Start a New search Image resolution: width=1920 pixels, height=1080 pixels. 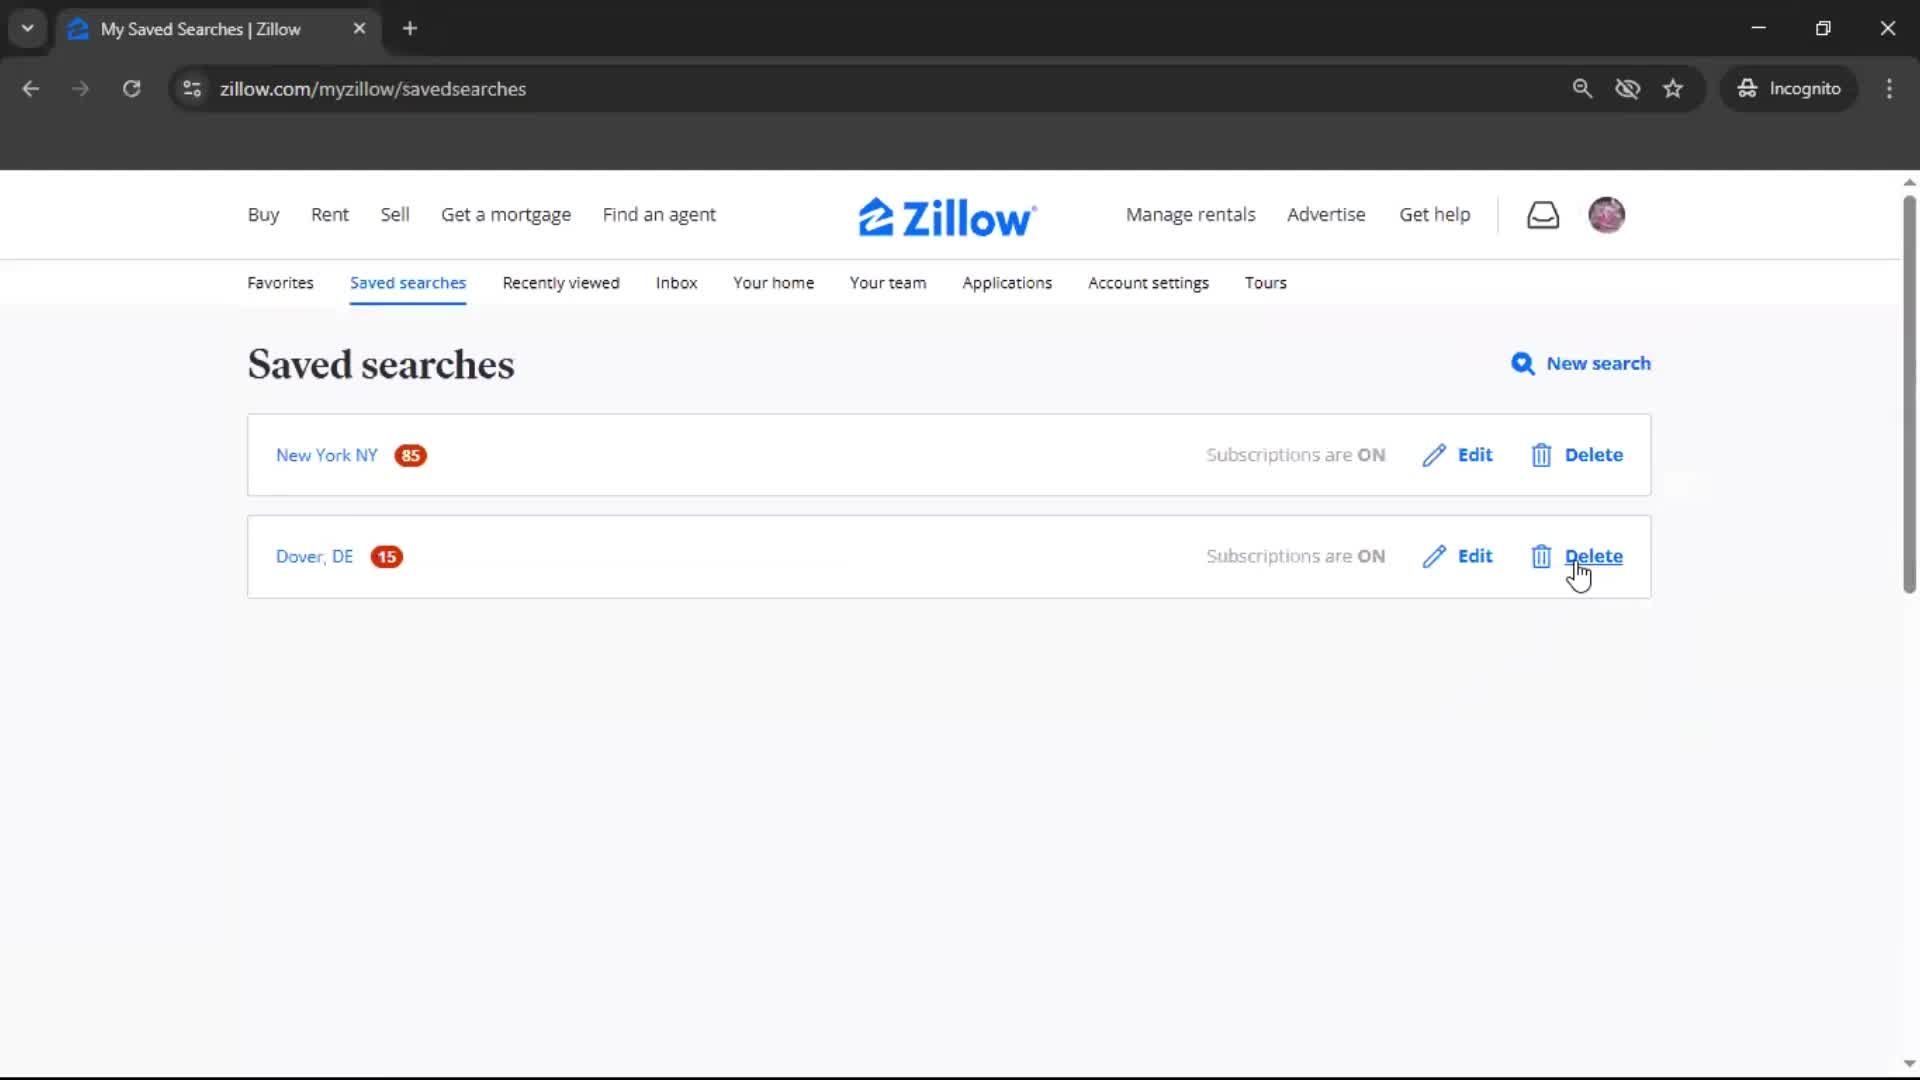click(x=1597, y=364)
